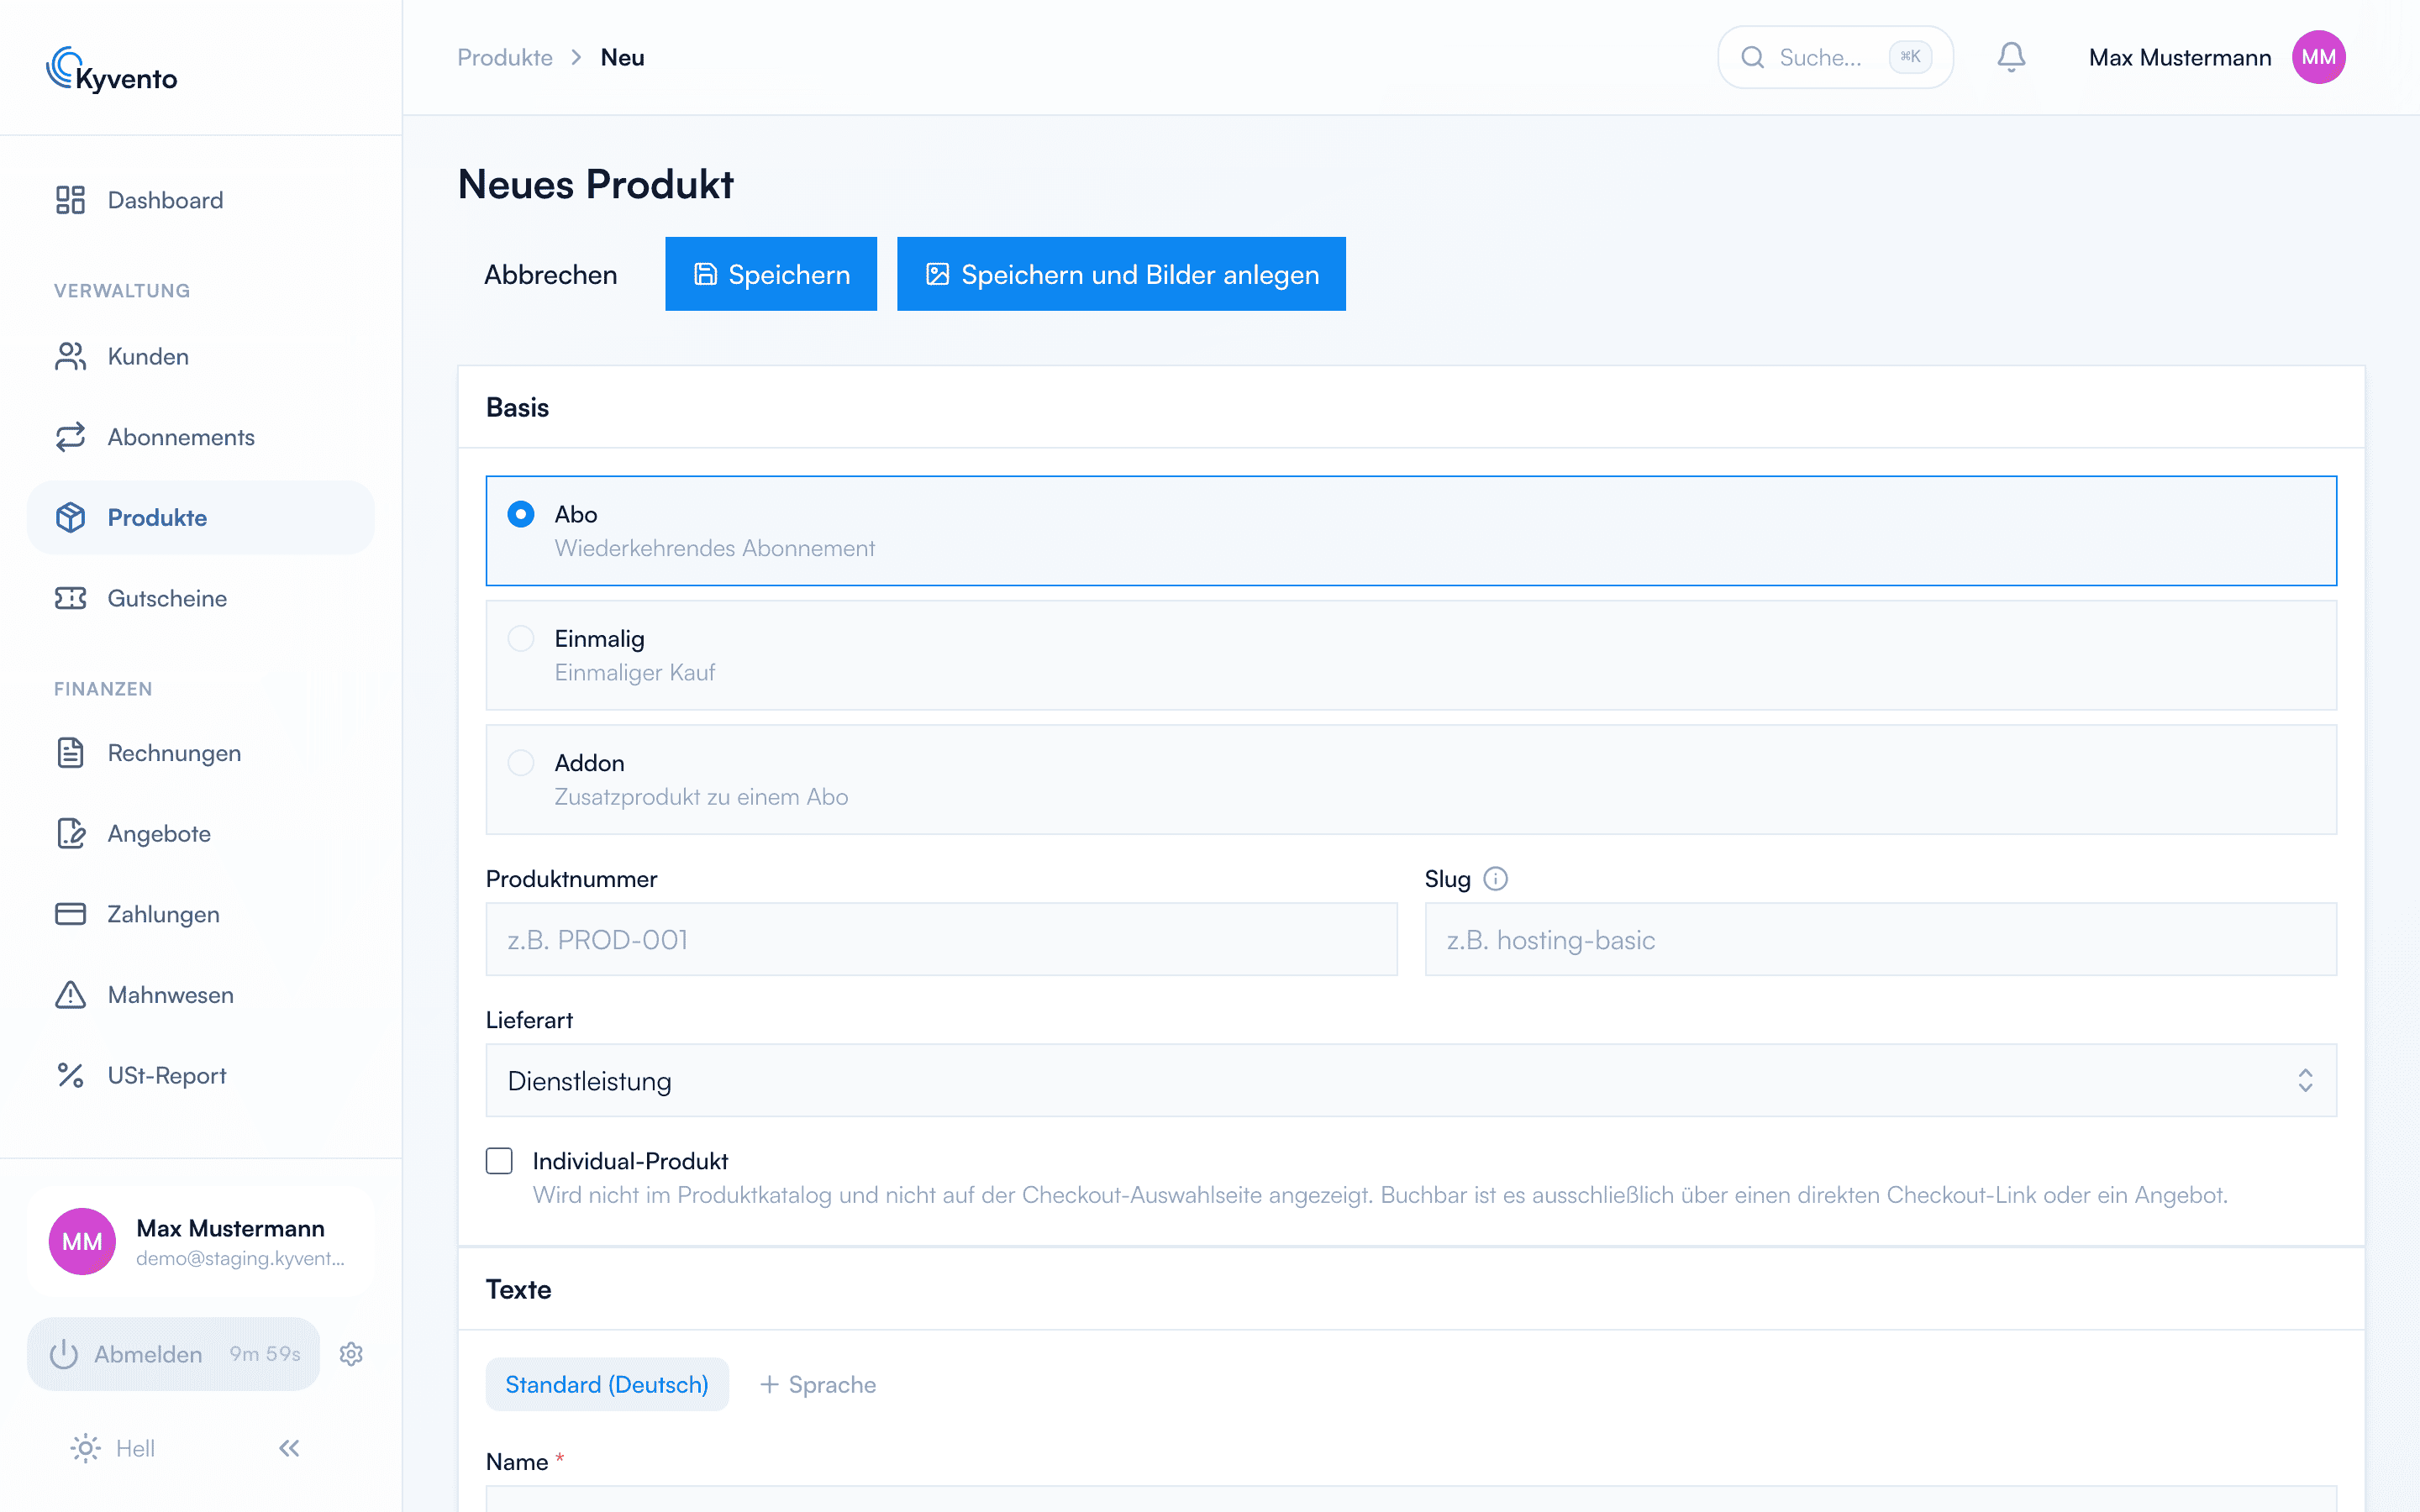Add a language with + Sprache
2420x1512 pixels.
(818, 1384)
